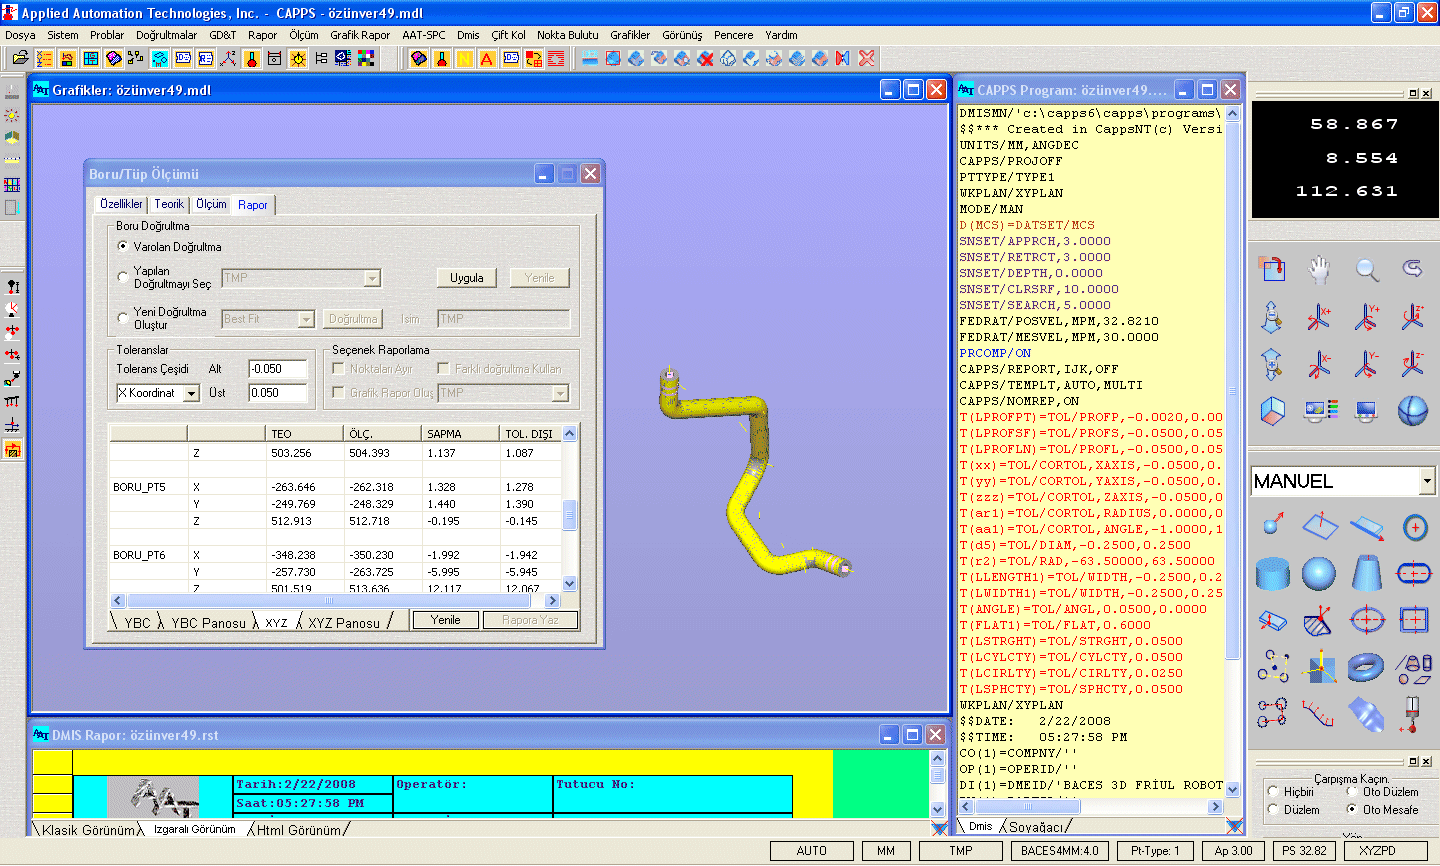1440x866 pixels.
Task: Open the MANUEL mode dropdown
Action: coord(1427,482)
